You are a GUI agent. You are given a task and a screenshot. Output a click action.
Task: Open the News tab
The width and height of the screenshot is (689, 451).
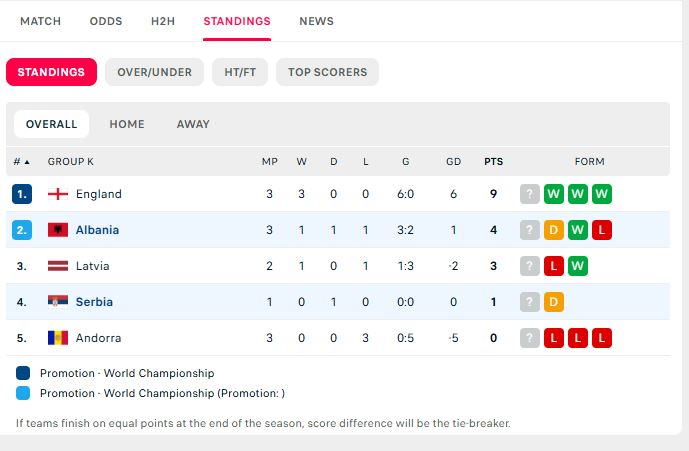click(316, 21)
